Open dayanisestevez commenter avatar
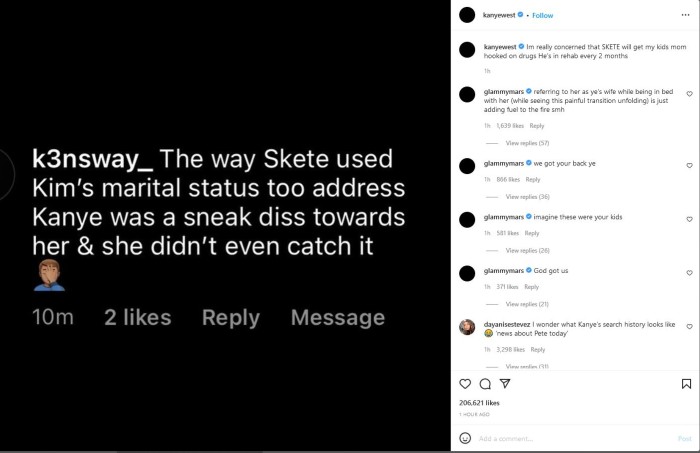Image resolution: width=700 pixels, height=453 pixels. pos(465,328)
